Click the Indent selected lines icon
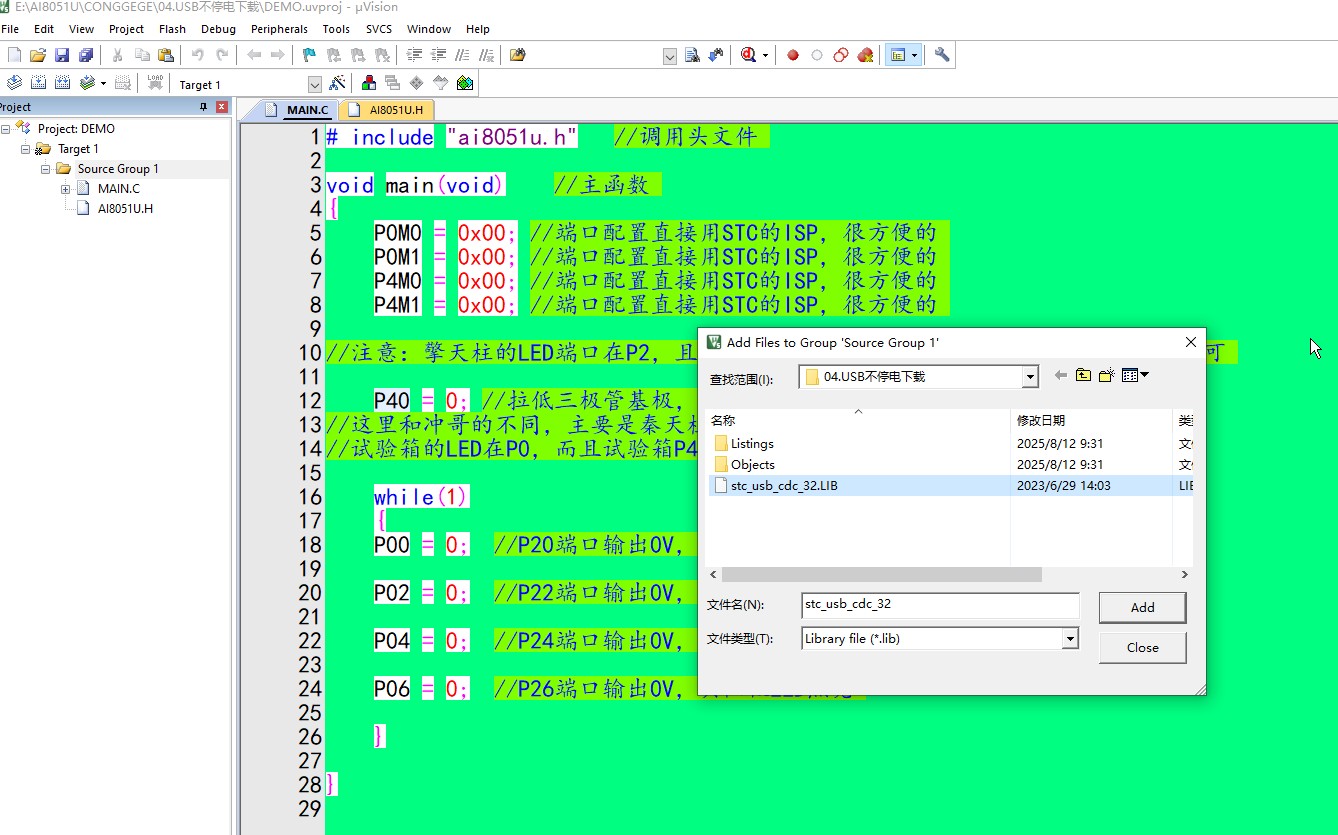 [414, 55]
